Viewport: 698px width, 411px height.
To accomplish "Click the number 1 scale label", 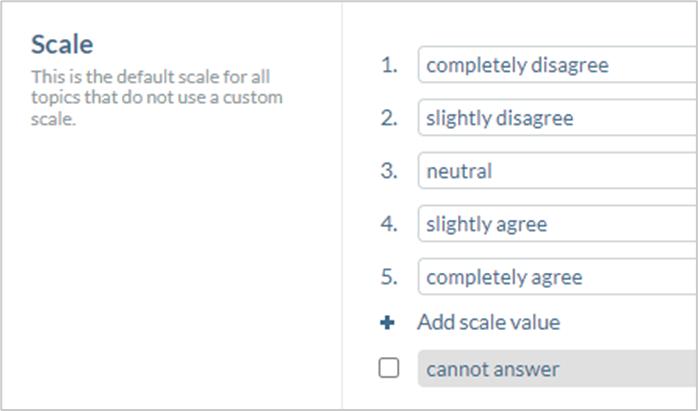I will click(390, 65).
